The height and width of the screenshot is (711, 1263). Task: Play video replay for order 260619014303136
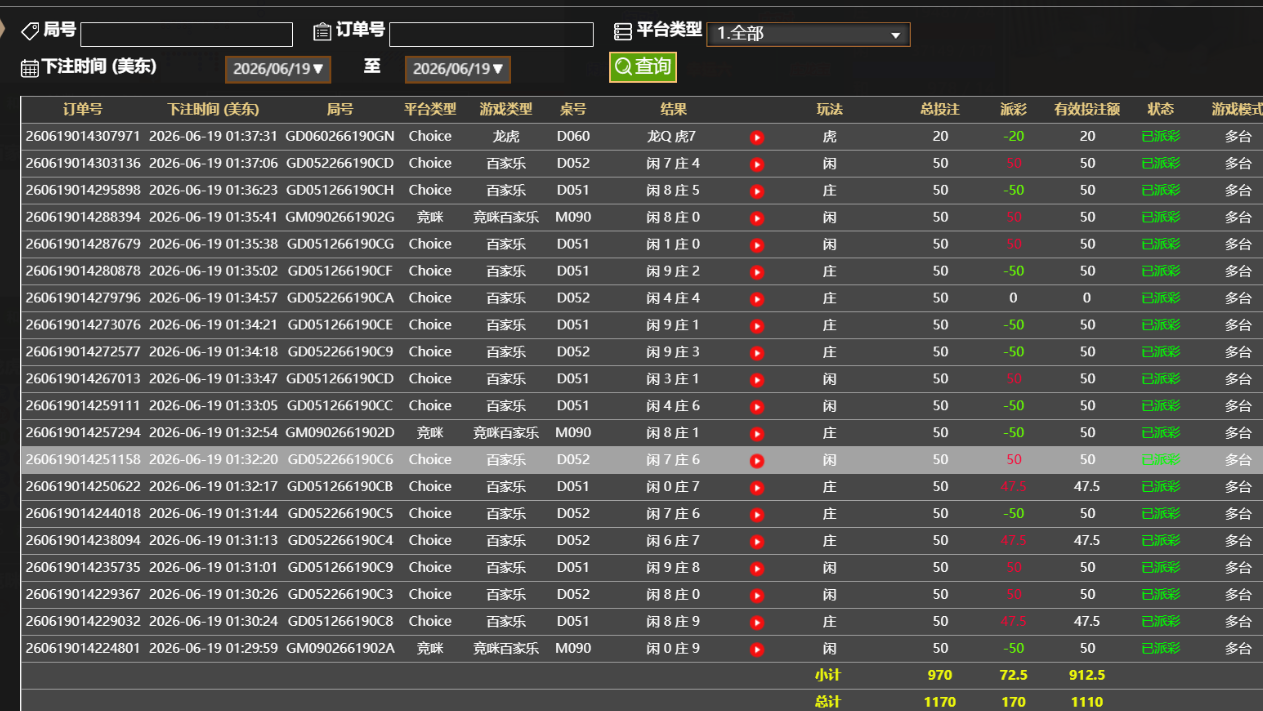pos(757,164)
